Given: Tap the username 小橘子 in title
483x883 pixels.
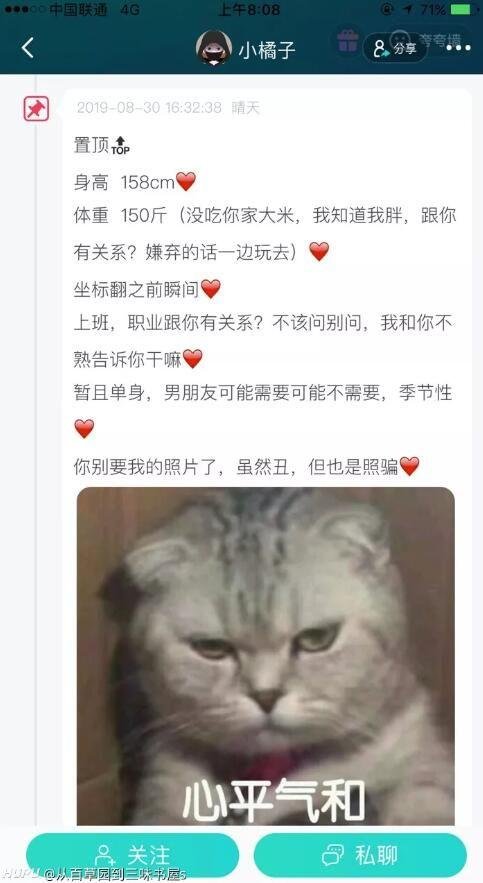Looking at the screenshot, I should [x=267, y=49].
